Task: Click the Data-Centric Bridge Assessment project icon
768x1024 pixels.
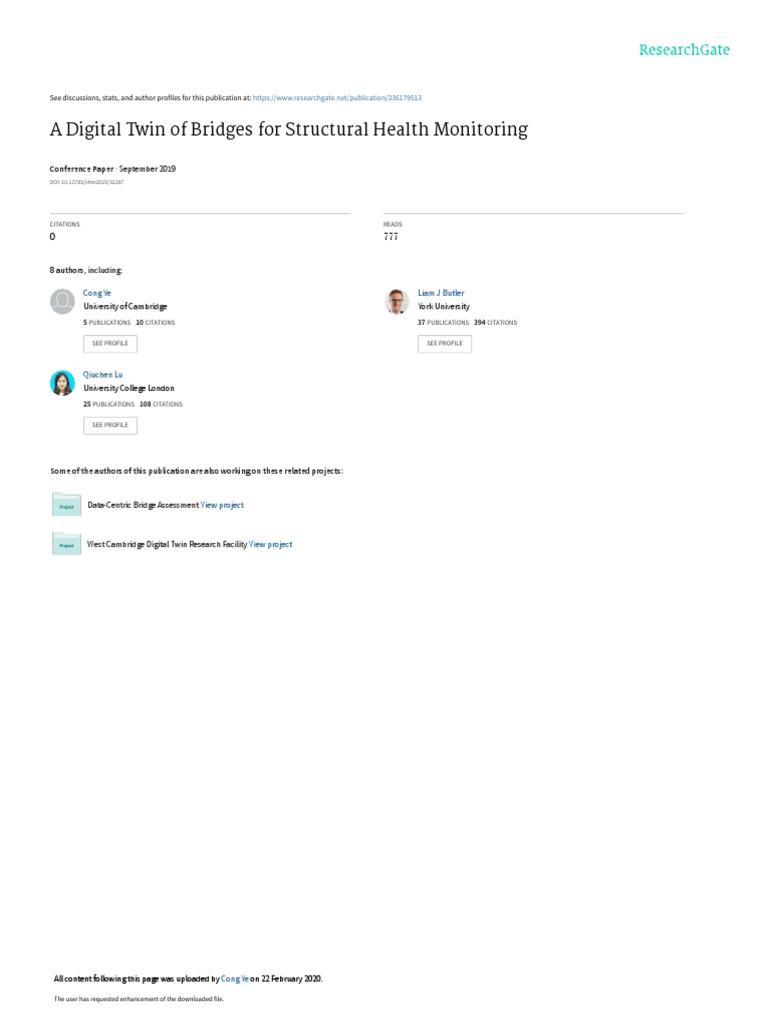Action: point(66,505)
